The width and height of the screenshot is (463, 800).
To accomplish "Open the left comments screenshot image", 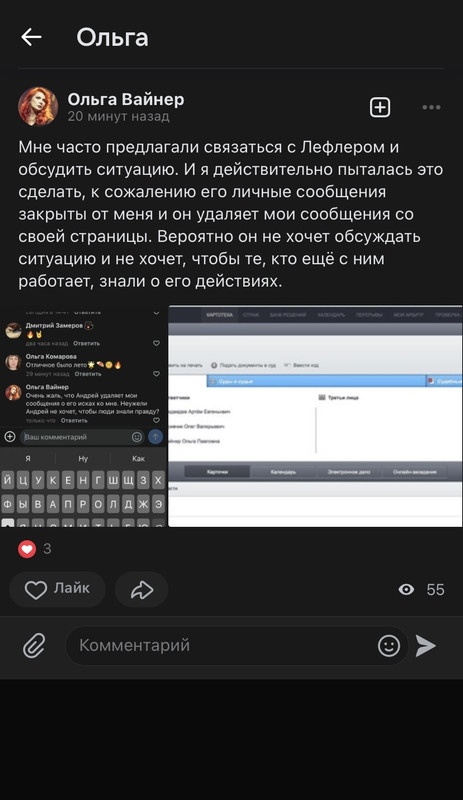I will 84,416.
